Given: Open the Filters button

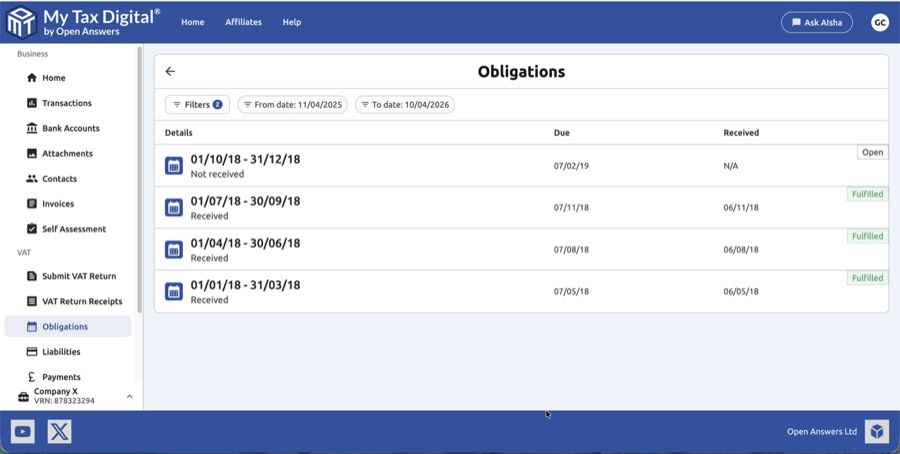Looking at the screenshot, I should tap(197, 104).
